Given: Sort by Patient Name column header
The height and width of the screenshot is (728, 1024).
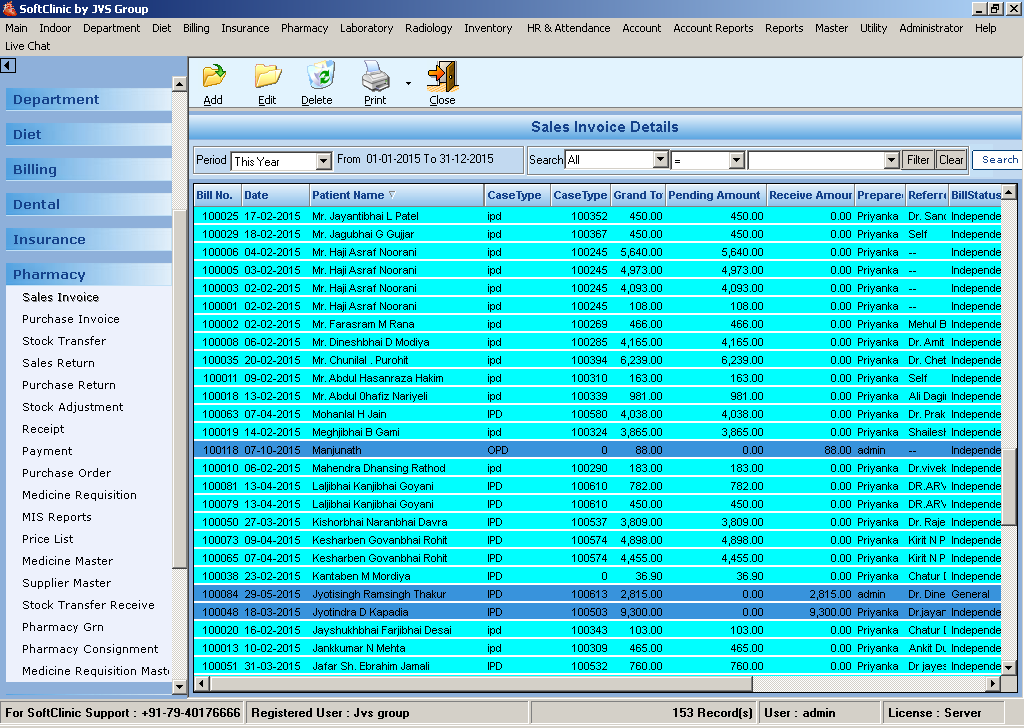Looking at the screenshot, I should click(348, 195).
